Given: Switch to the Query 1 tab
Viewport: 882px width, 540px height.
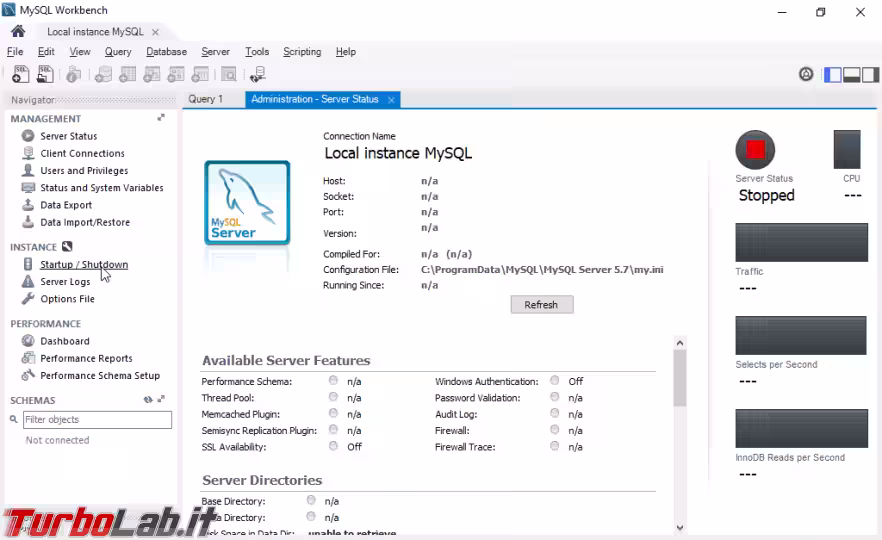Looking at the screenshot, I should 205,99.
